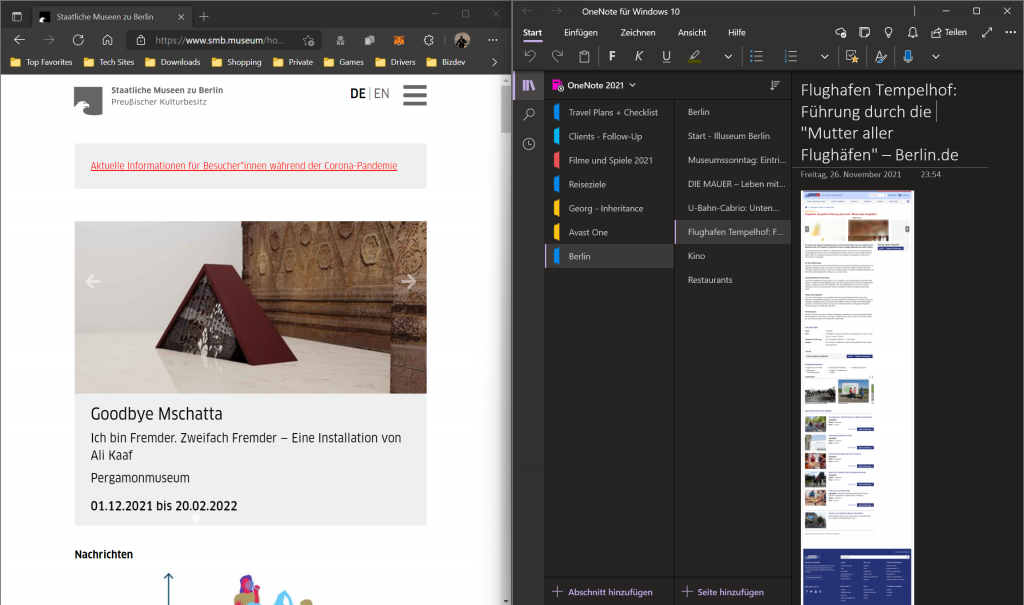The height and width of the screenshot is (605, 1024).
Task: Click Abschnitt hinzufügen button
Action: (x=602, y=592)
